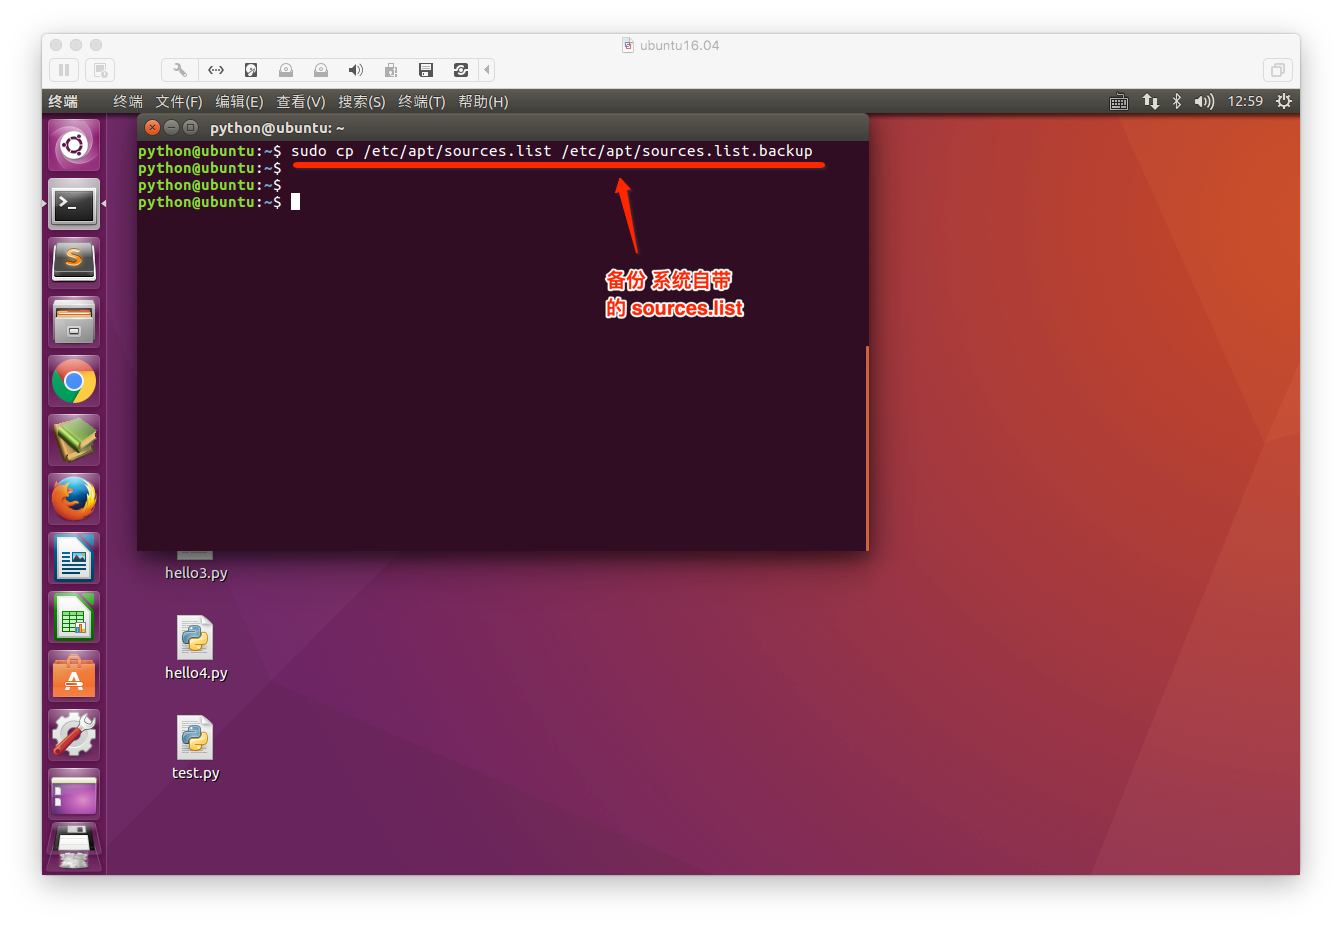
Task: Click the hard disk icon in VM toolbar
Action: click(251, 70)
